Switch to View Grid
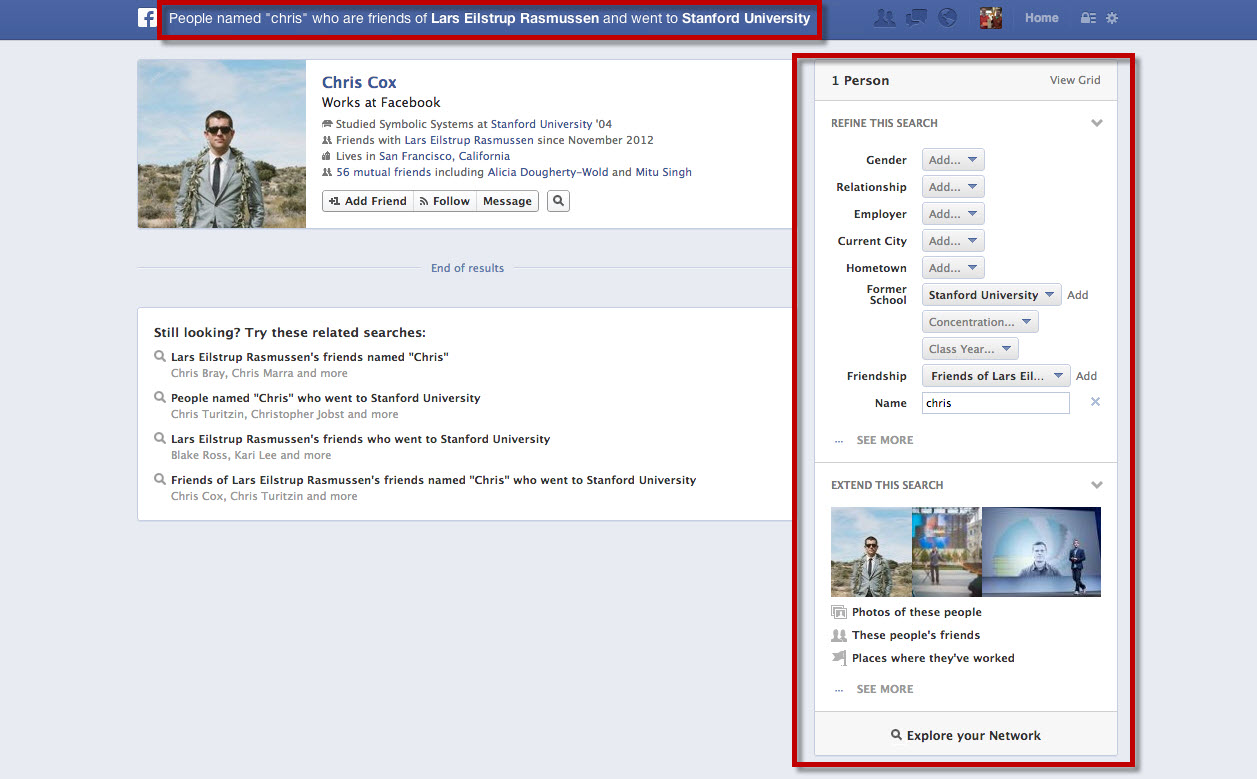Viewport: 1257px width, 779px height. click(x=1075, y=80)
